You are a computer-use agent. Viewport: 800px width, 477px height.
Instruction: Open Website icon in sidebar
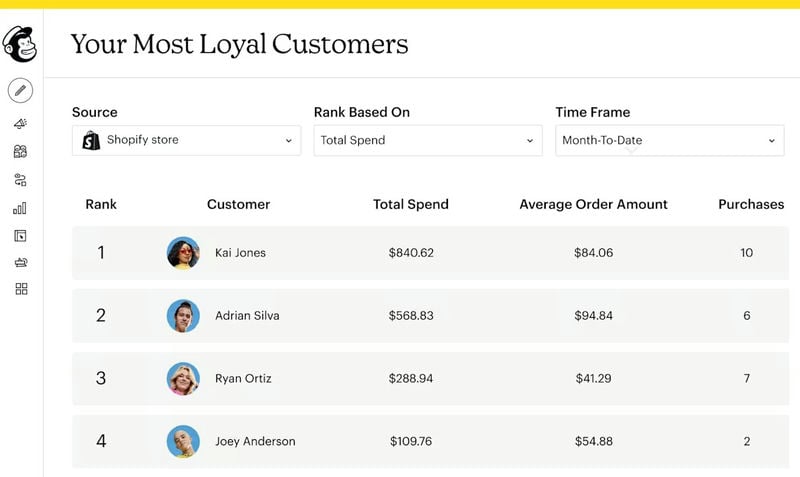[x=20, y=236]
